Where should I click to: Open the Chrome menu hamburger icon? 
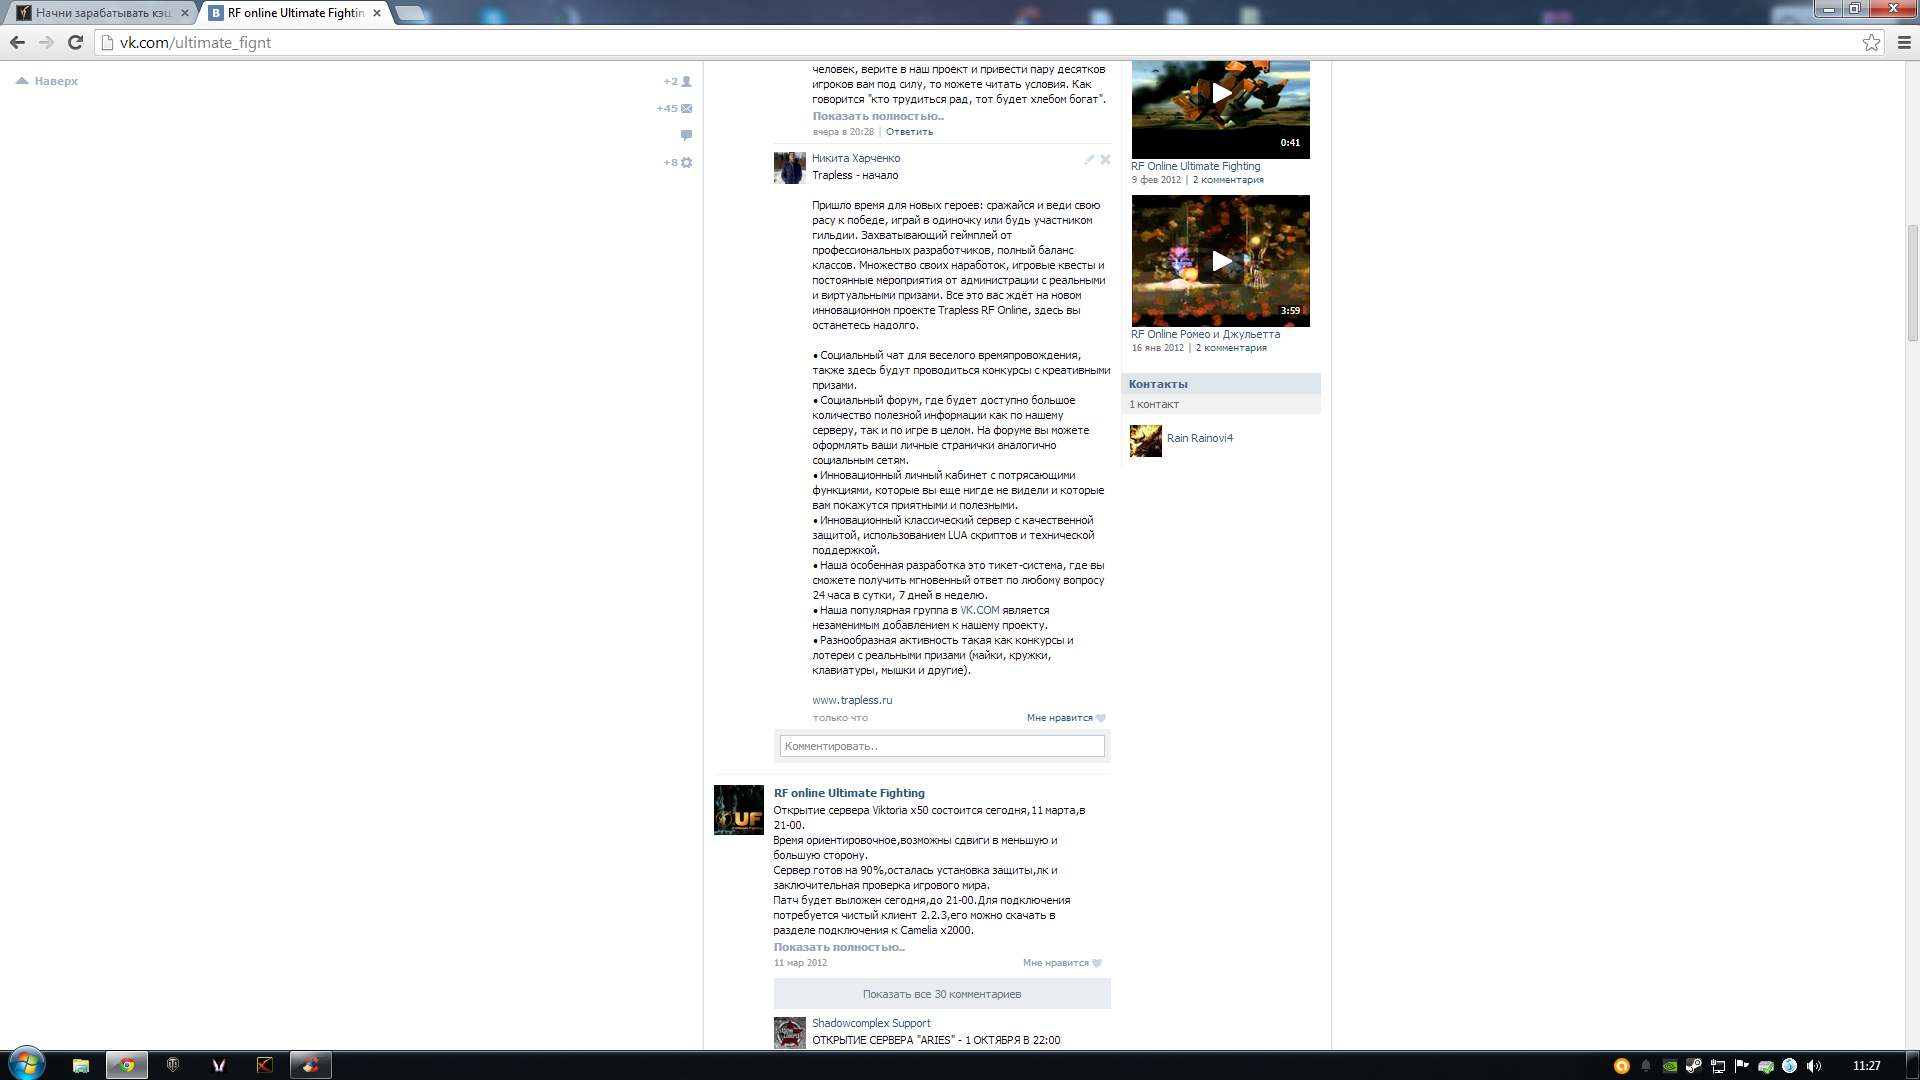coord(1904,42)
